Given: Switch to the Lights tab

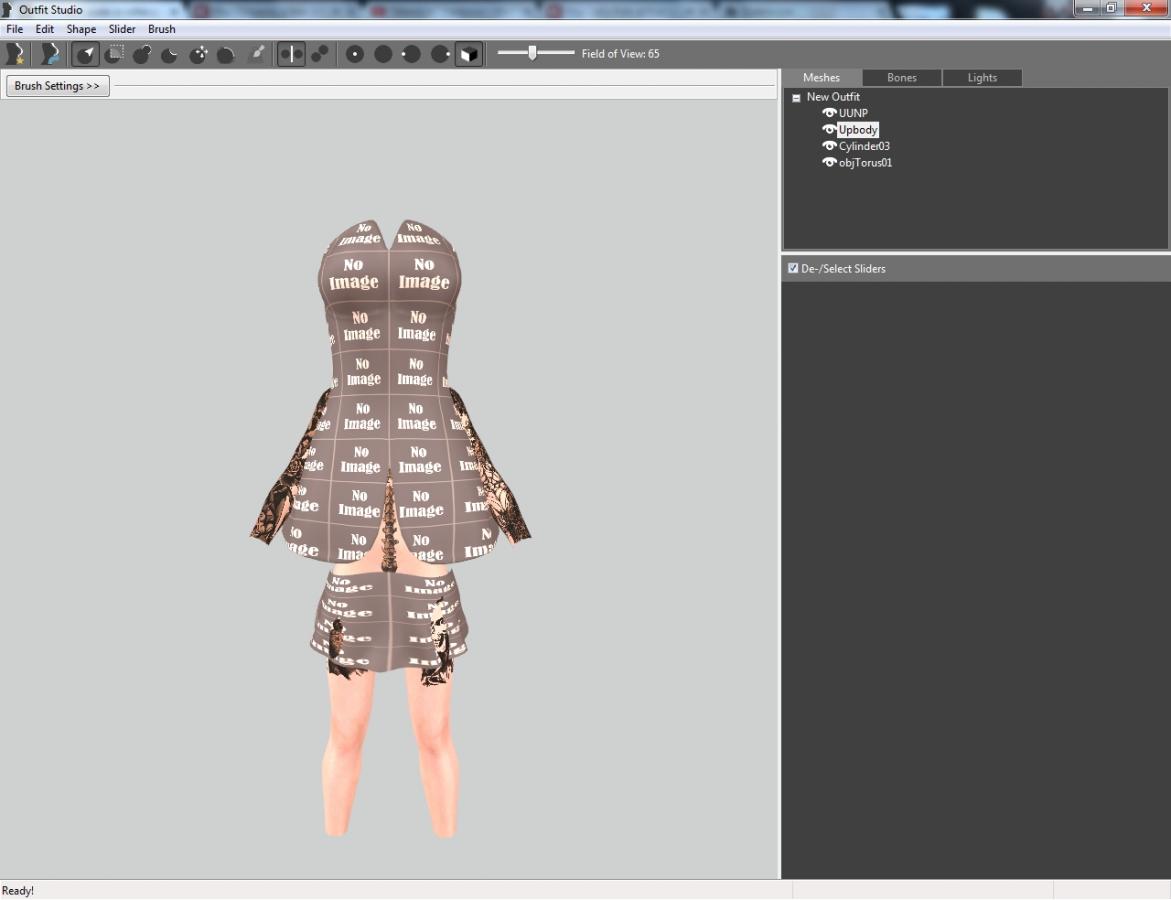Looking at the screenshot, I should point(982,78).
